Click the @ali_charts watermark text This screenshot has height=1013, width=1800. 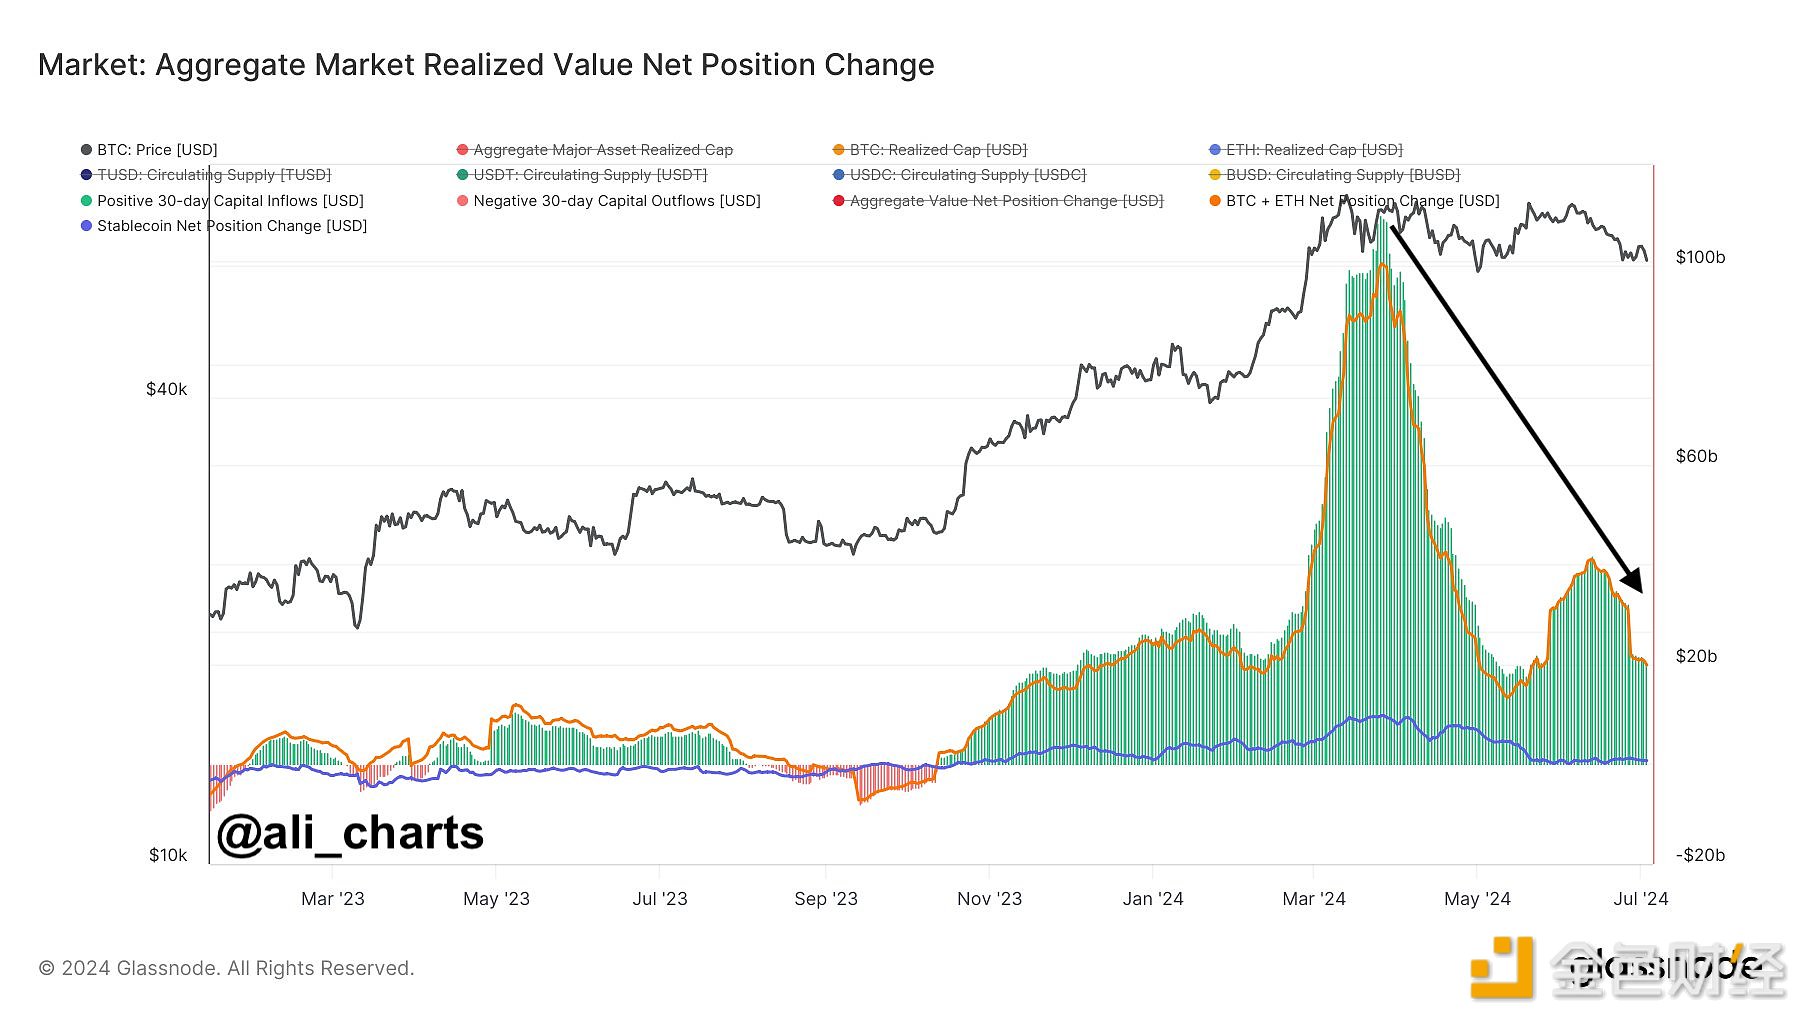(x=350, y=833)
